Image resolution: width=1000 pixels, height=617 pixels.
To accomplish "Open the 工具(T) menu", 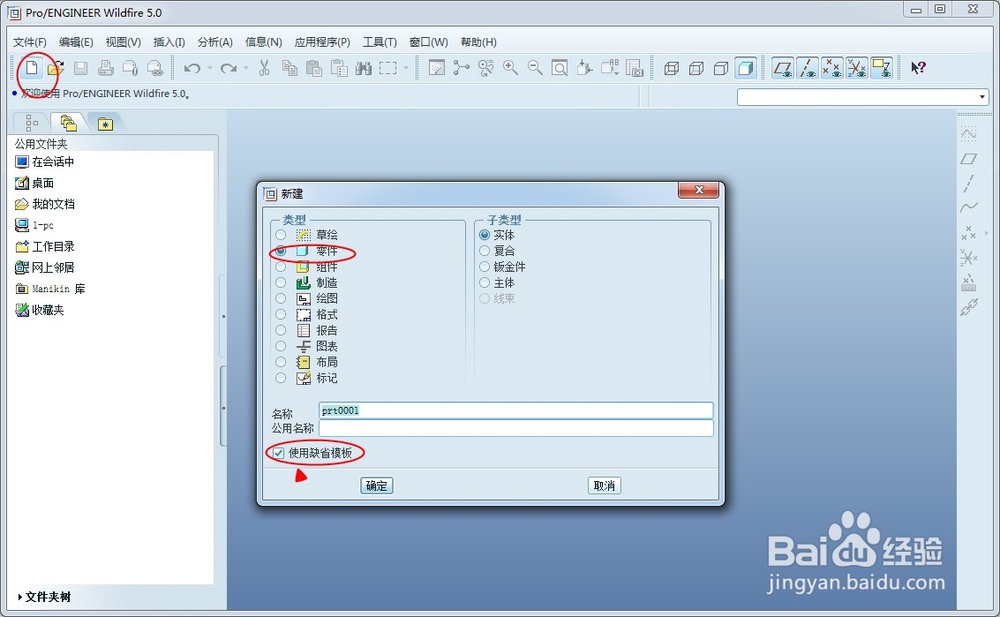I will pyautogui.click(x=379, y=42).
